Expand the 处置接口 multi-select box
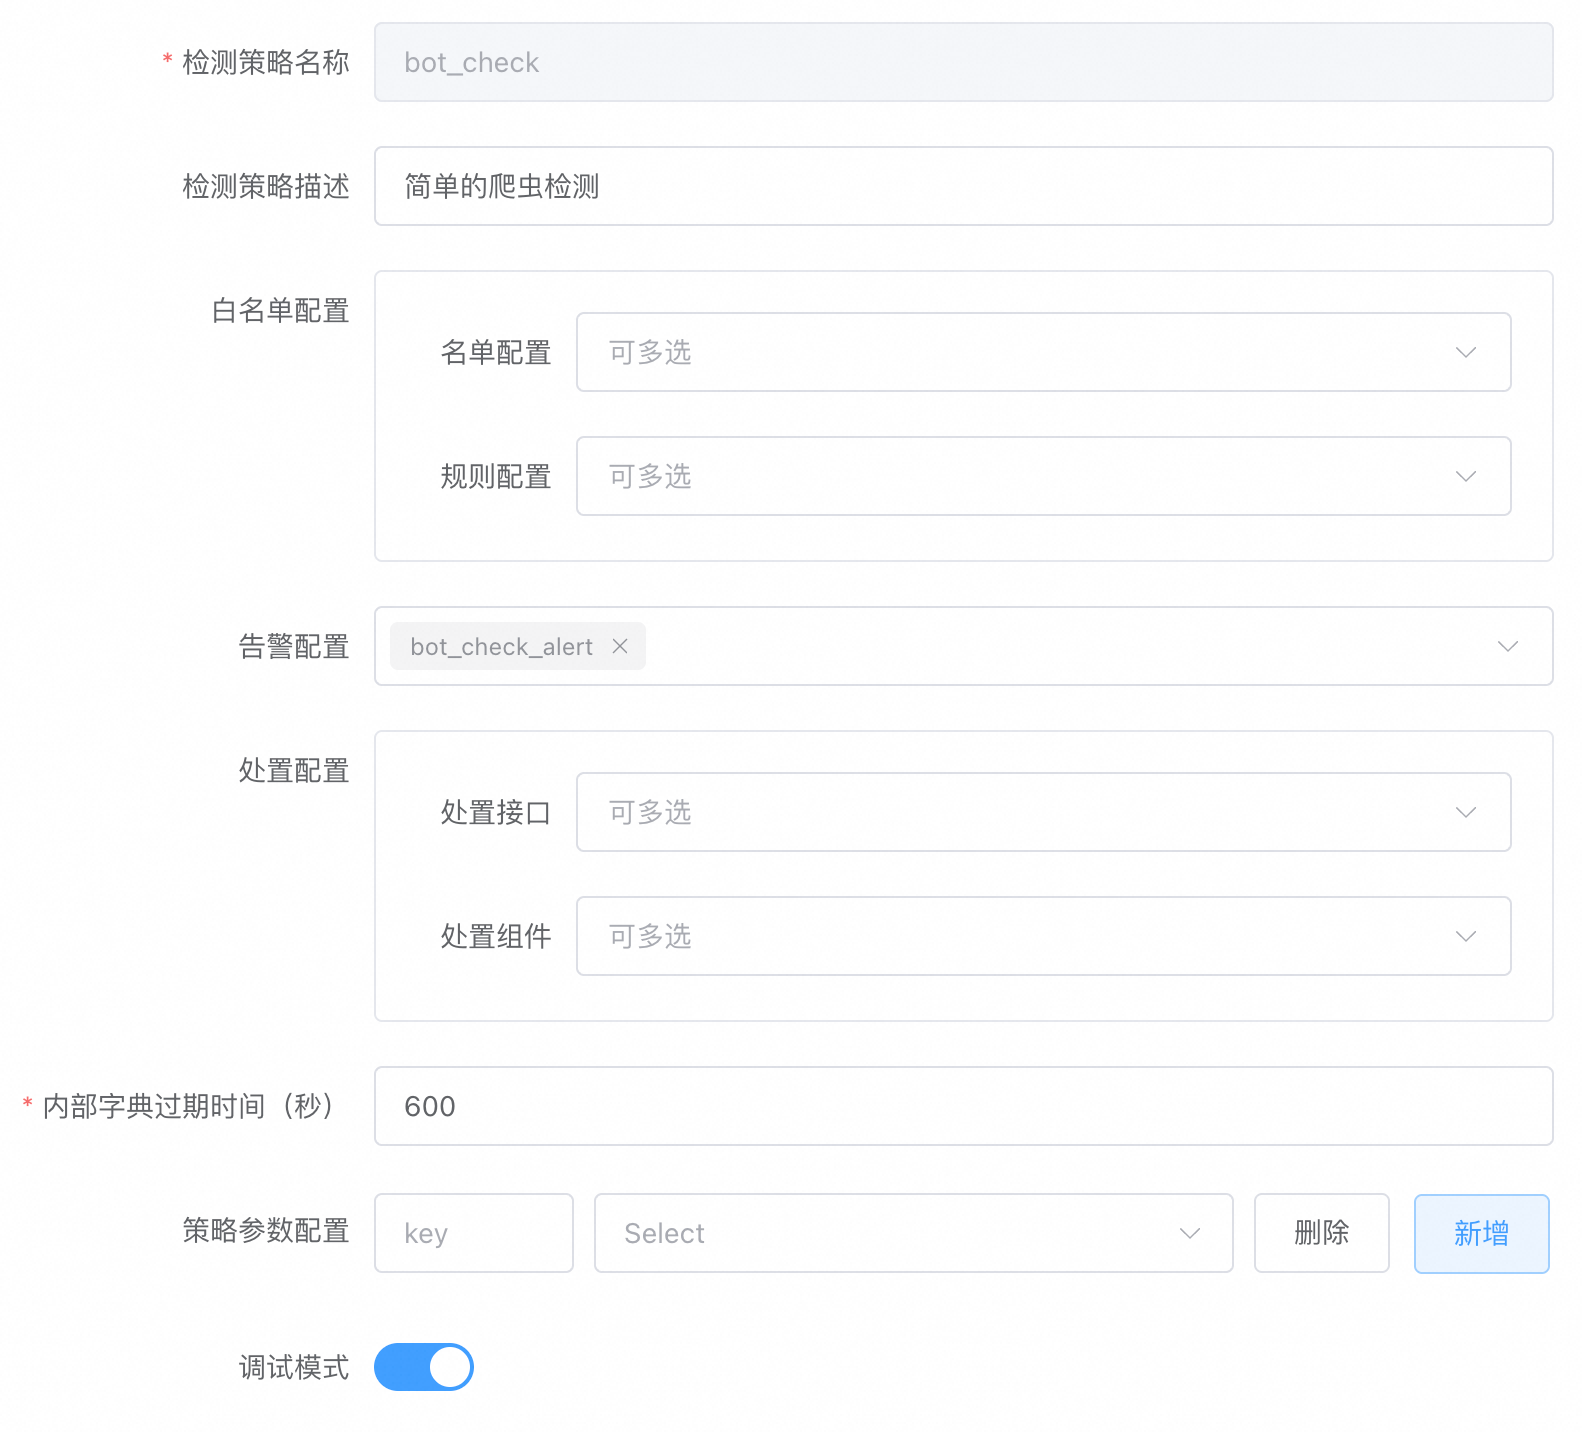 tap(1000, 813)
